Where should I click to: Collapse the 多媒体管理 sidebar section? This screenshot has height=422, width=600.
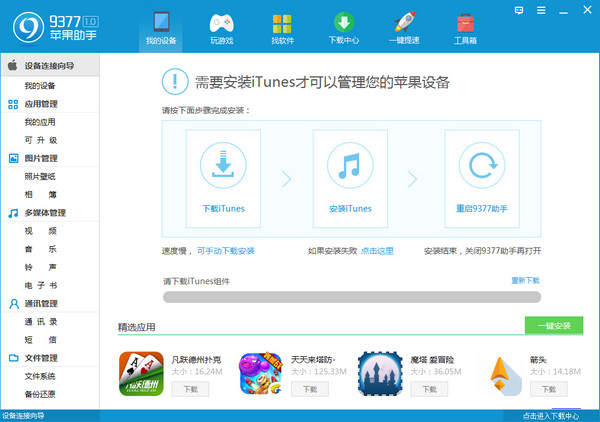(44, 212)
